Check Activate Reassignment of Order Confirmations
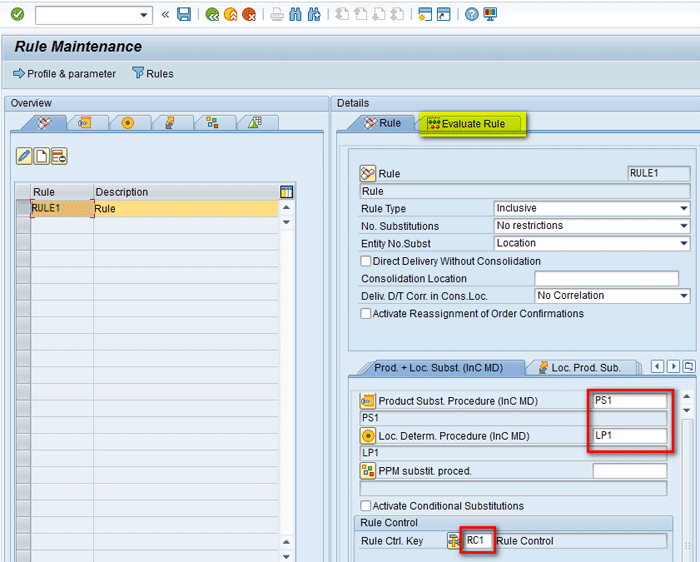 coord(366,314)
